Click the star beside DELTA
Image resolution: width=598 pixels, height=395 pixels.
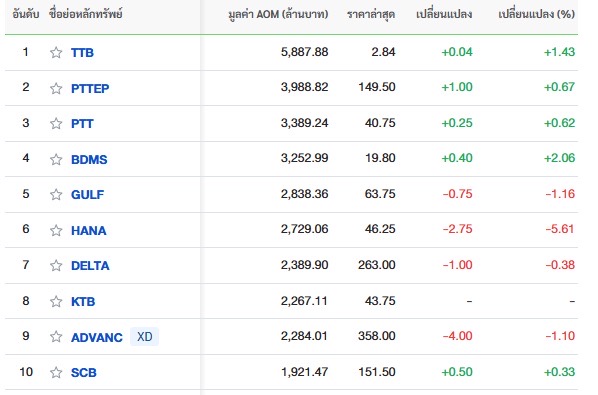tap(56, 265)
